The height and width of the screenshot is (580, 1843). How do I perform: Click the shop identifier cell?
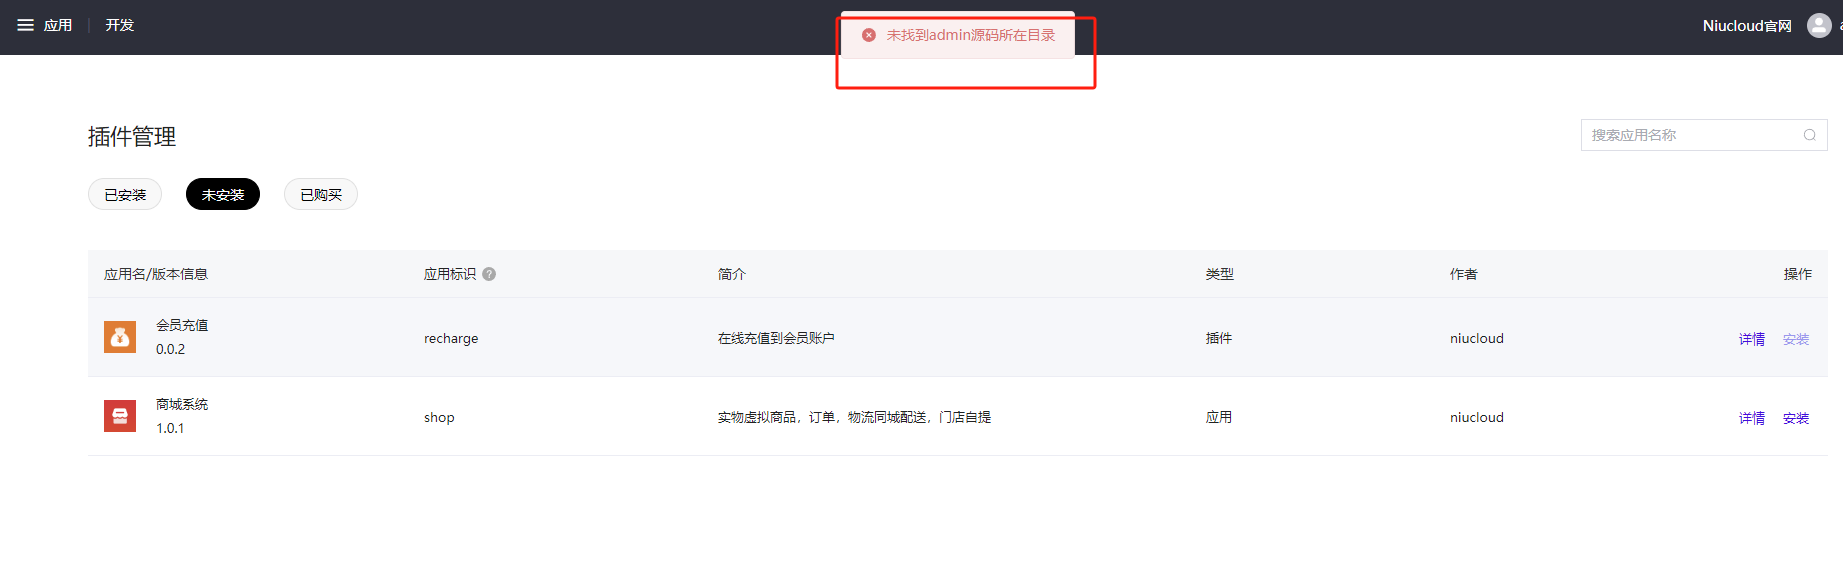tap(439, 417)
